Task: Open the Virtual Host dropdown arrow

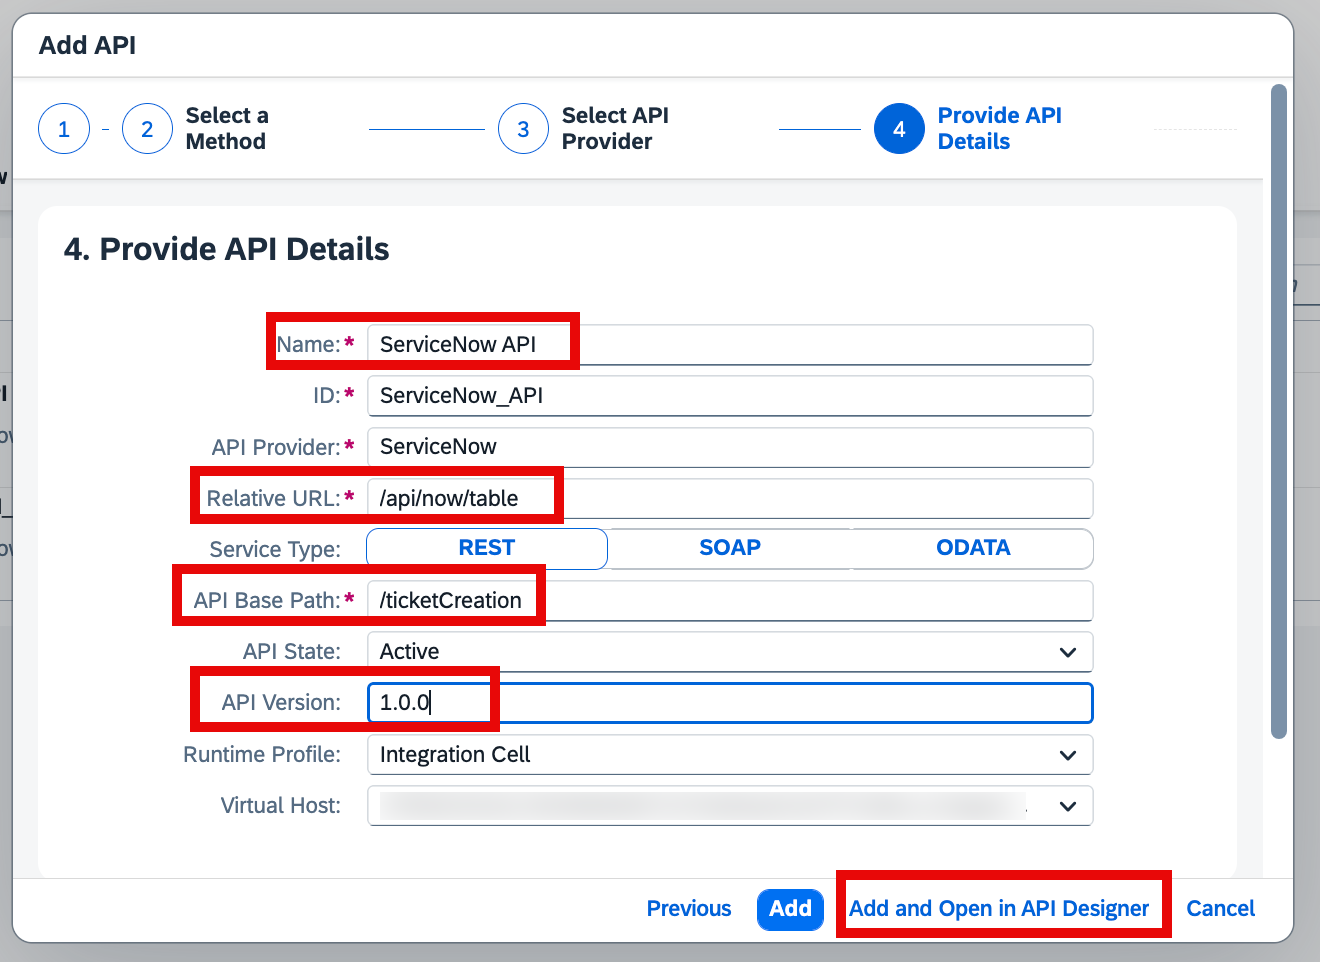Action: (1068, 806)
